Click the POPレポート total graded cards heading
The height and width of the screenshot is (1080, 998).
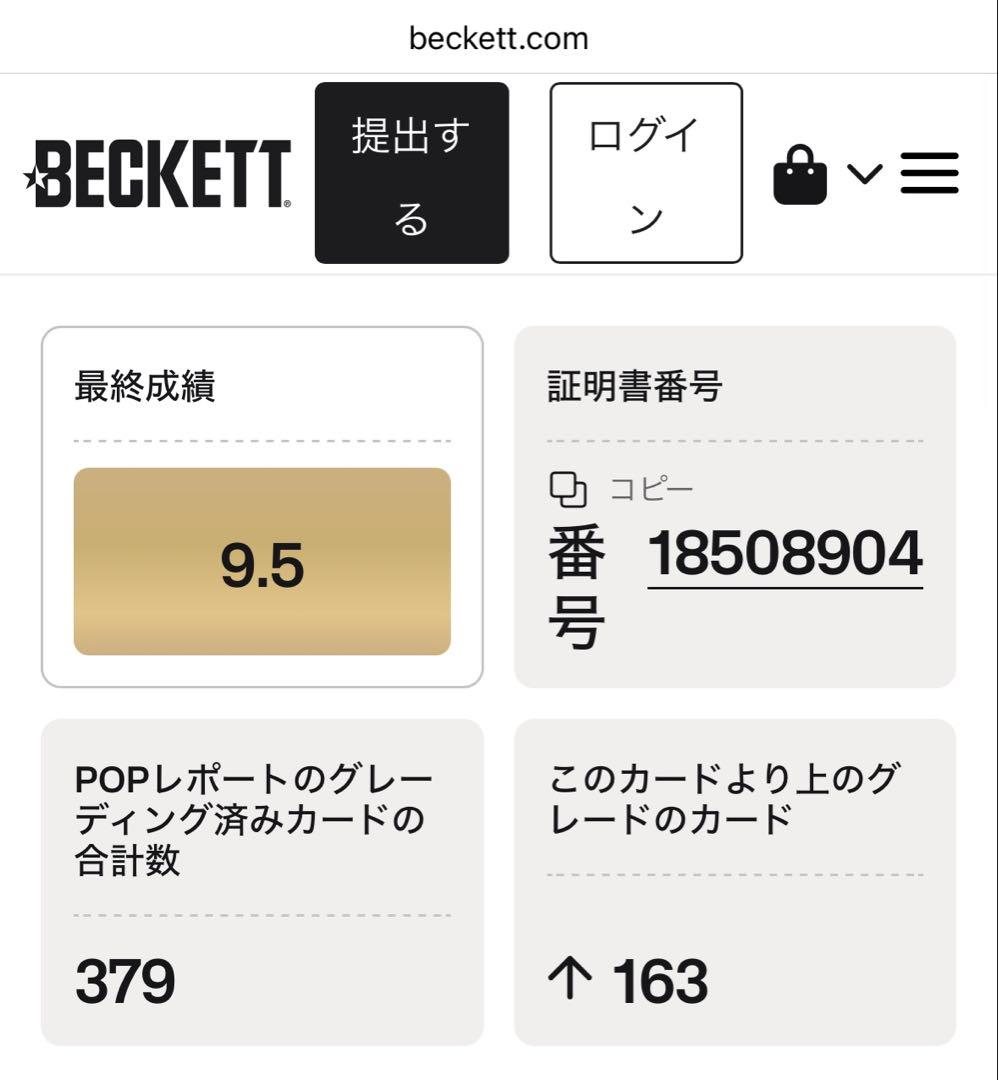pos(254,820)
